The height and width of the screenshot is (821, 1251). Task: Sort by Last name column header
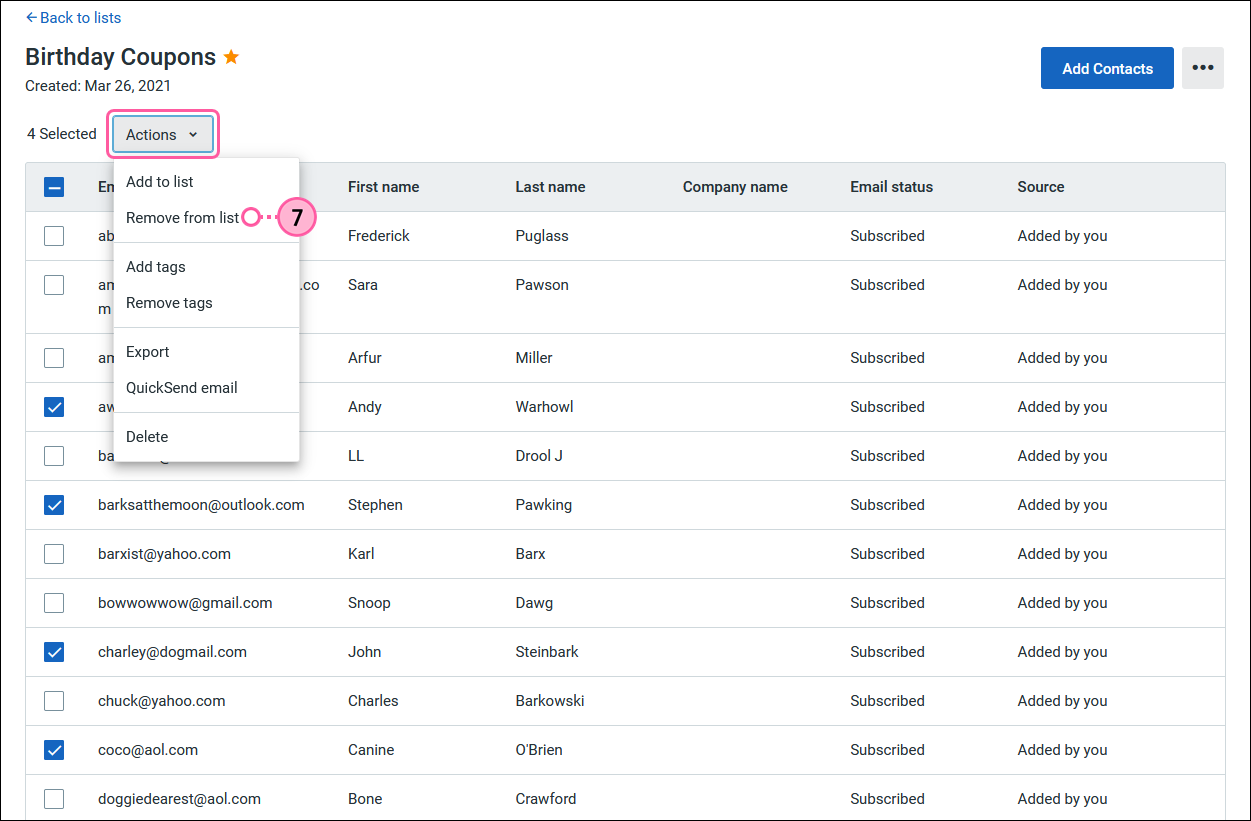[550, 187]
